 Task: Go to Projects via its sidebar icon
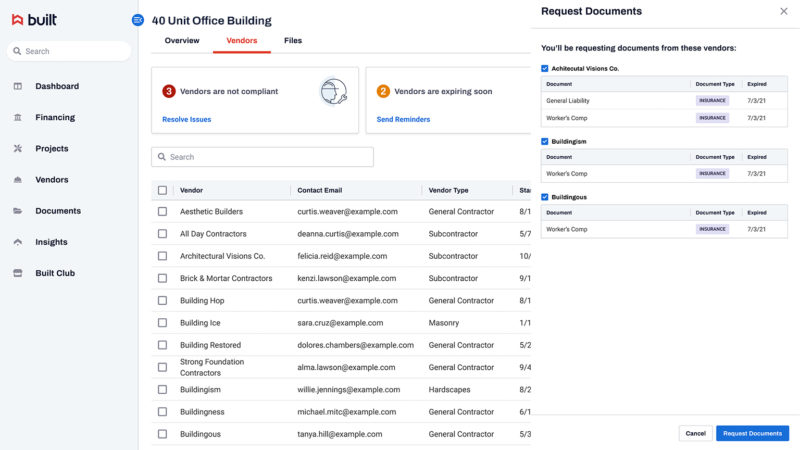[x=18, y=148]
